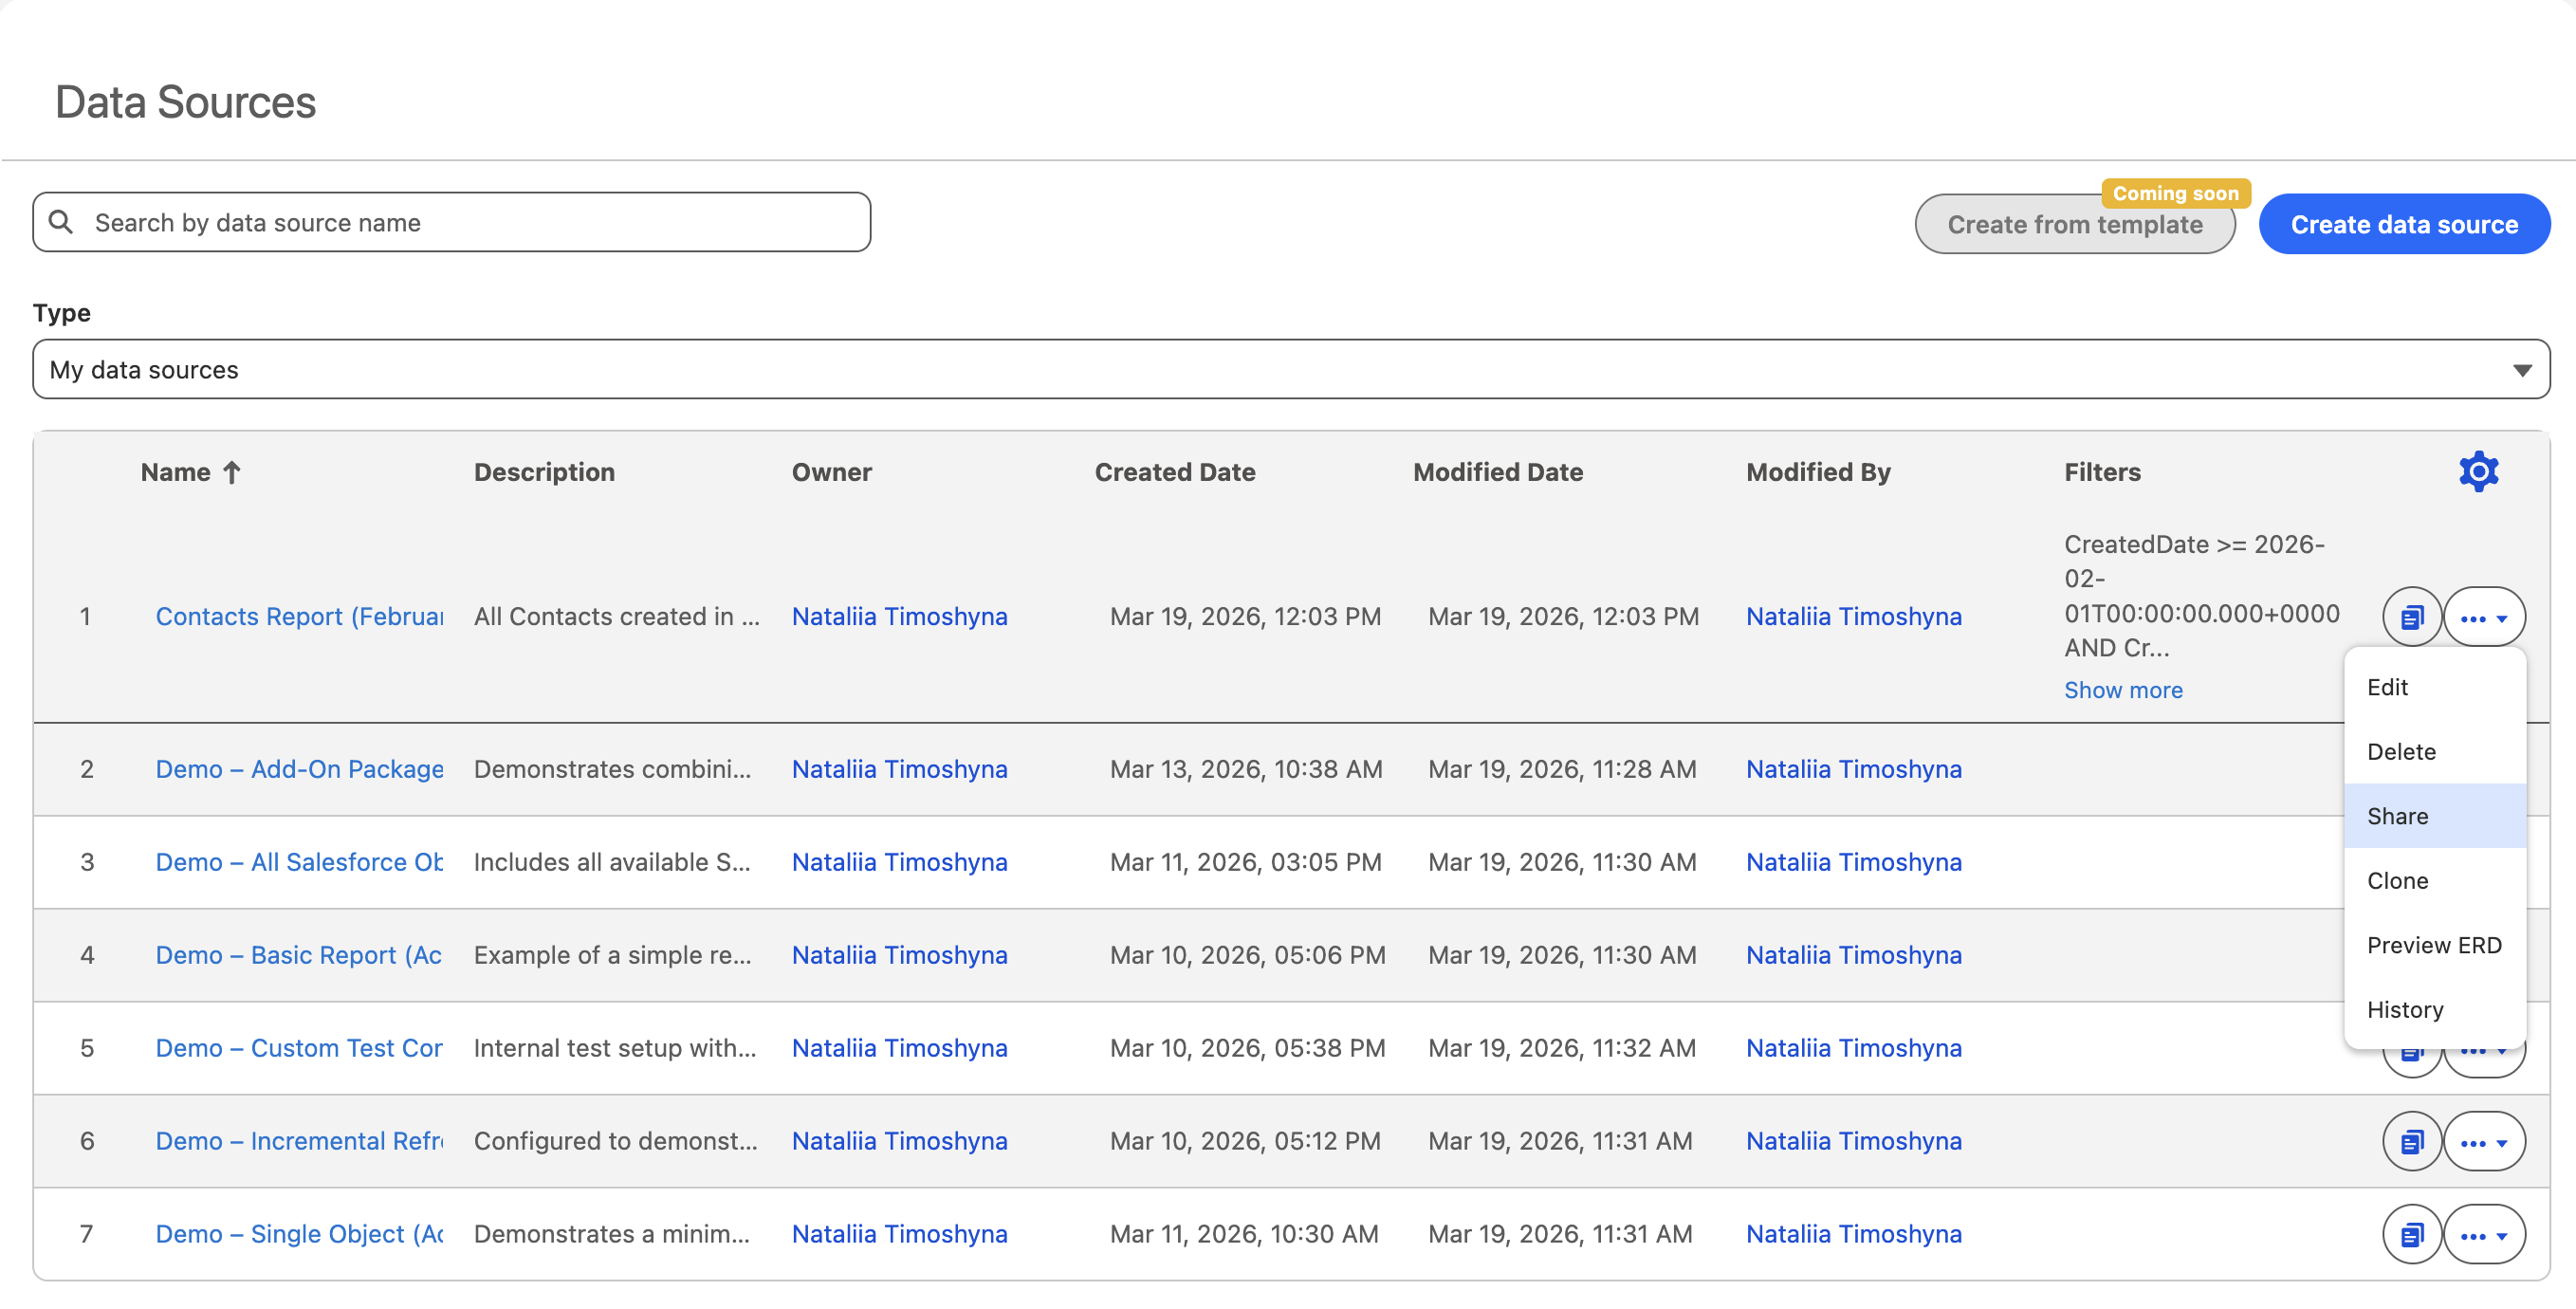
Task: Click the search magnifier icon
Action: pos(61,222)
